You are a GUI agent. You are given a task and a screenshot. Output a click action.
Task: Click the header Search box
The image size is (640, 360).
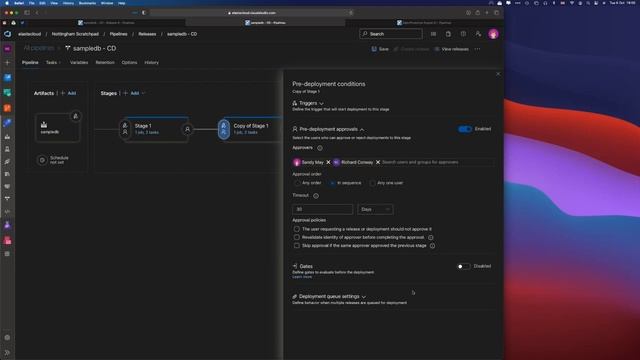391,34
